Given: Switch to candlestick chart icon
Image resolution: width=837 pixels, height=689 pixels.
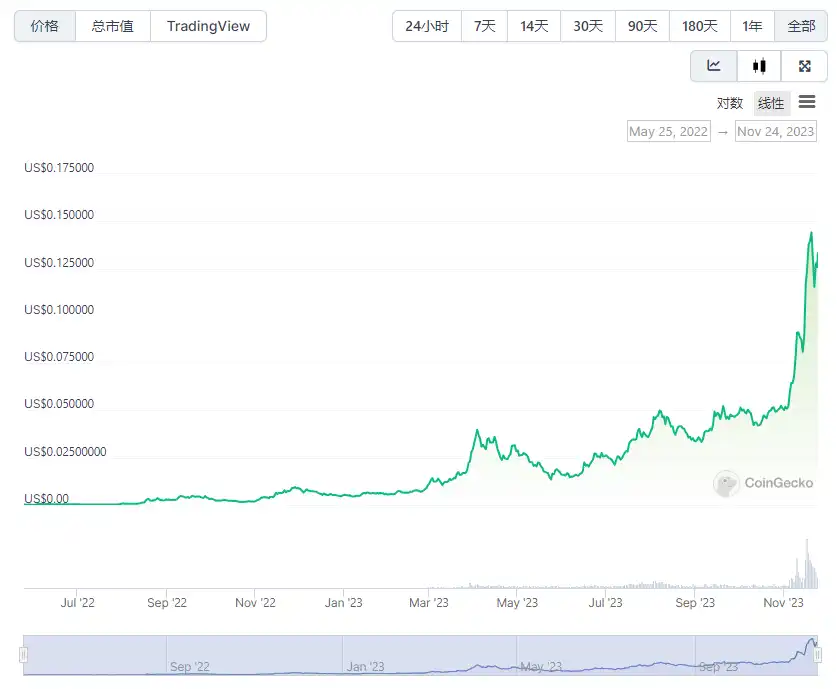Looking at the screenshot, I should tap(759, 66).
